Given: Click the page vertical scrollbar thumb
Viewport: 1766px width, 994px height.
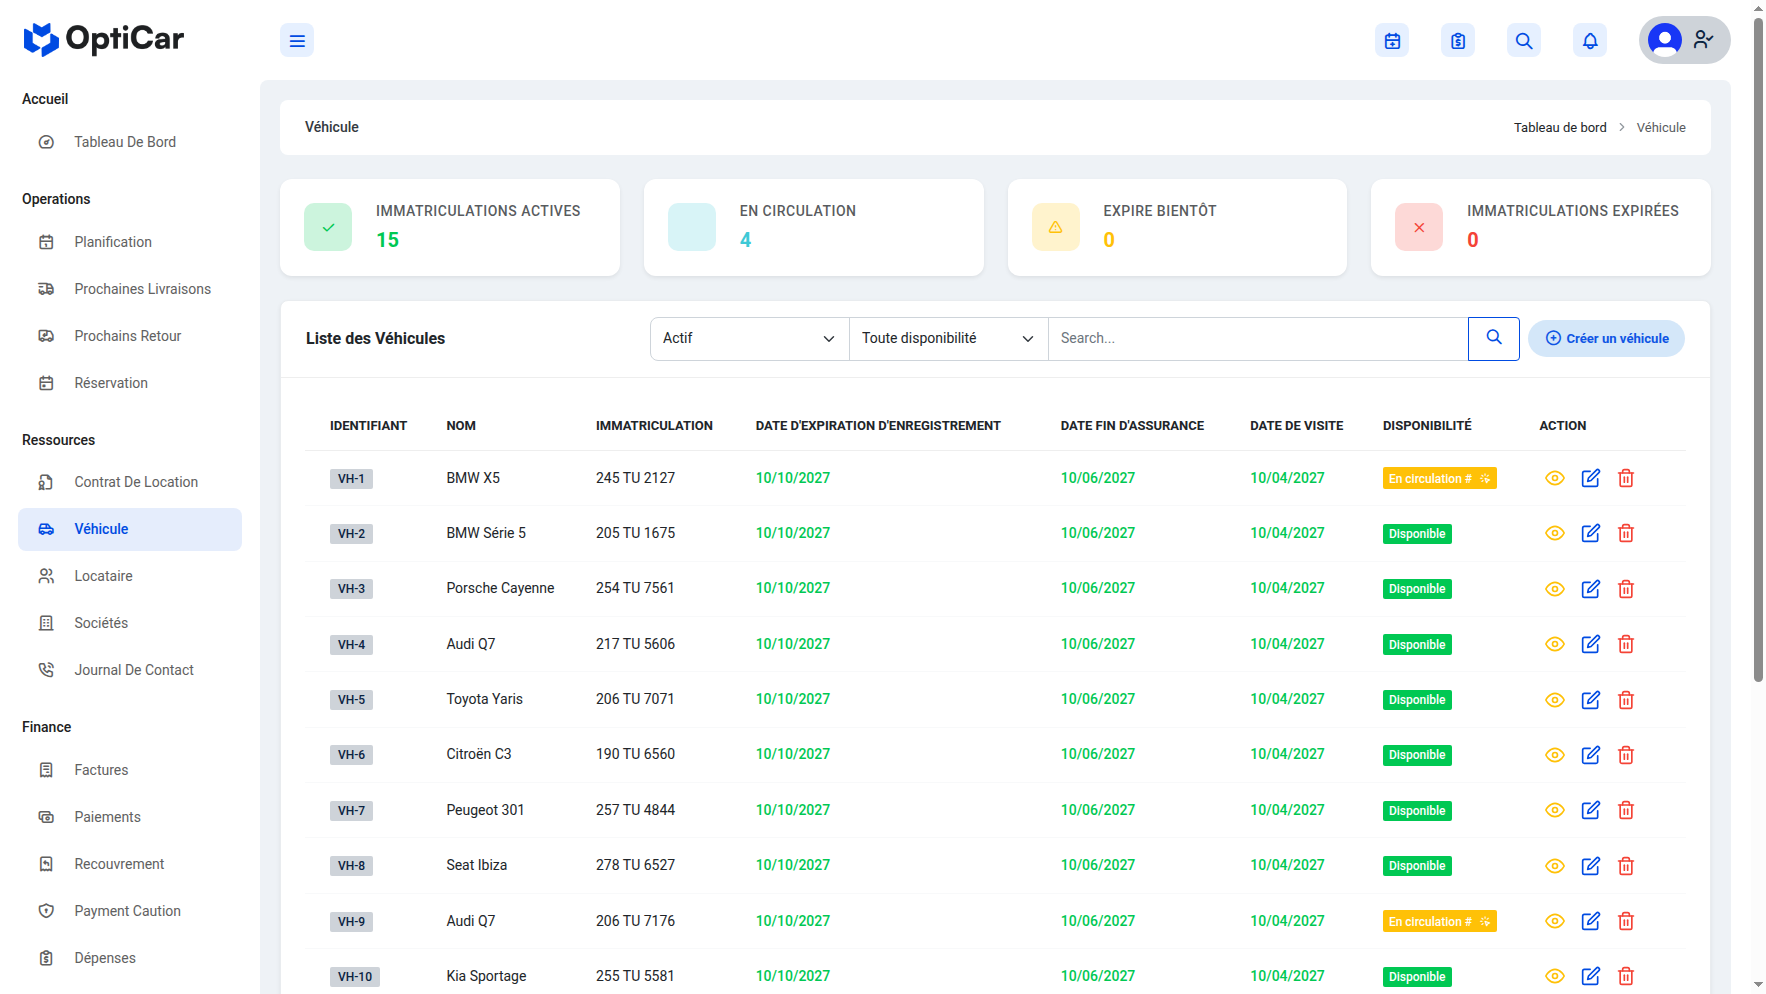Looking at the screenshot, I should tap(1758, 350).
